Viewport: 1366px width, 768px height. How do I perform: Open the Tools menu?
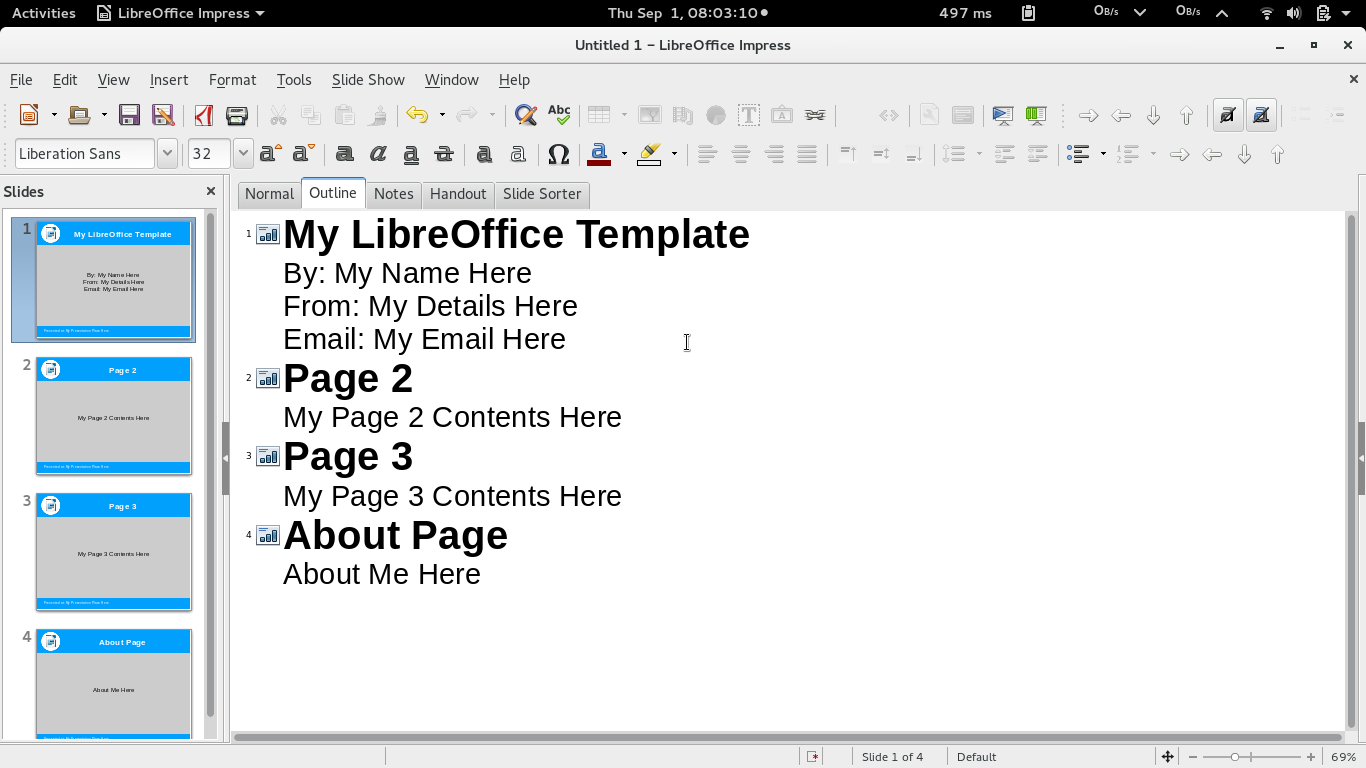[294, 80]
